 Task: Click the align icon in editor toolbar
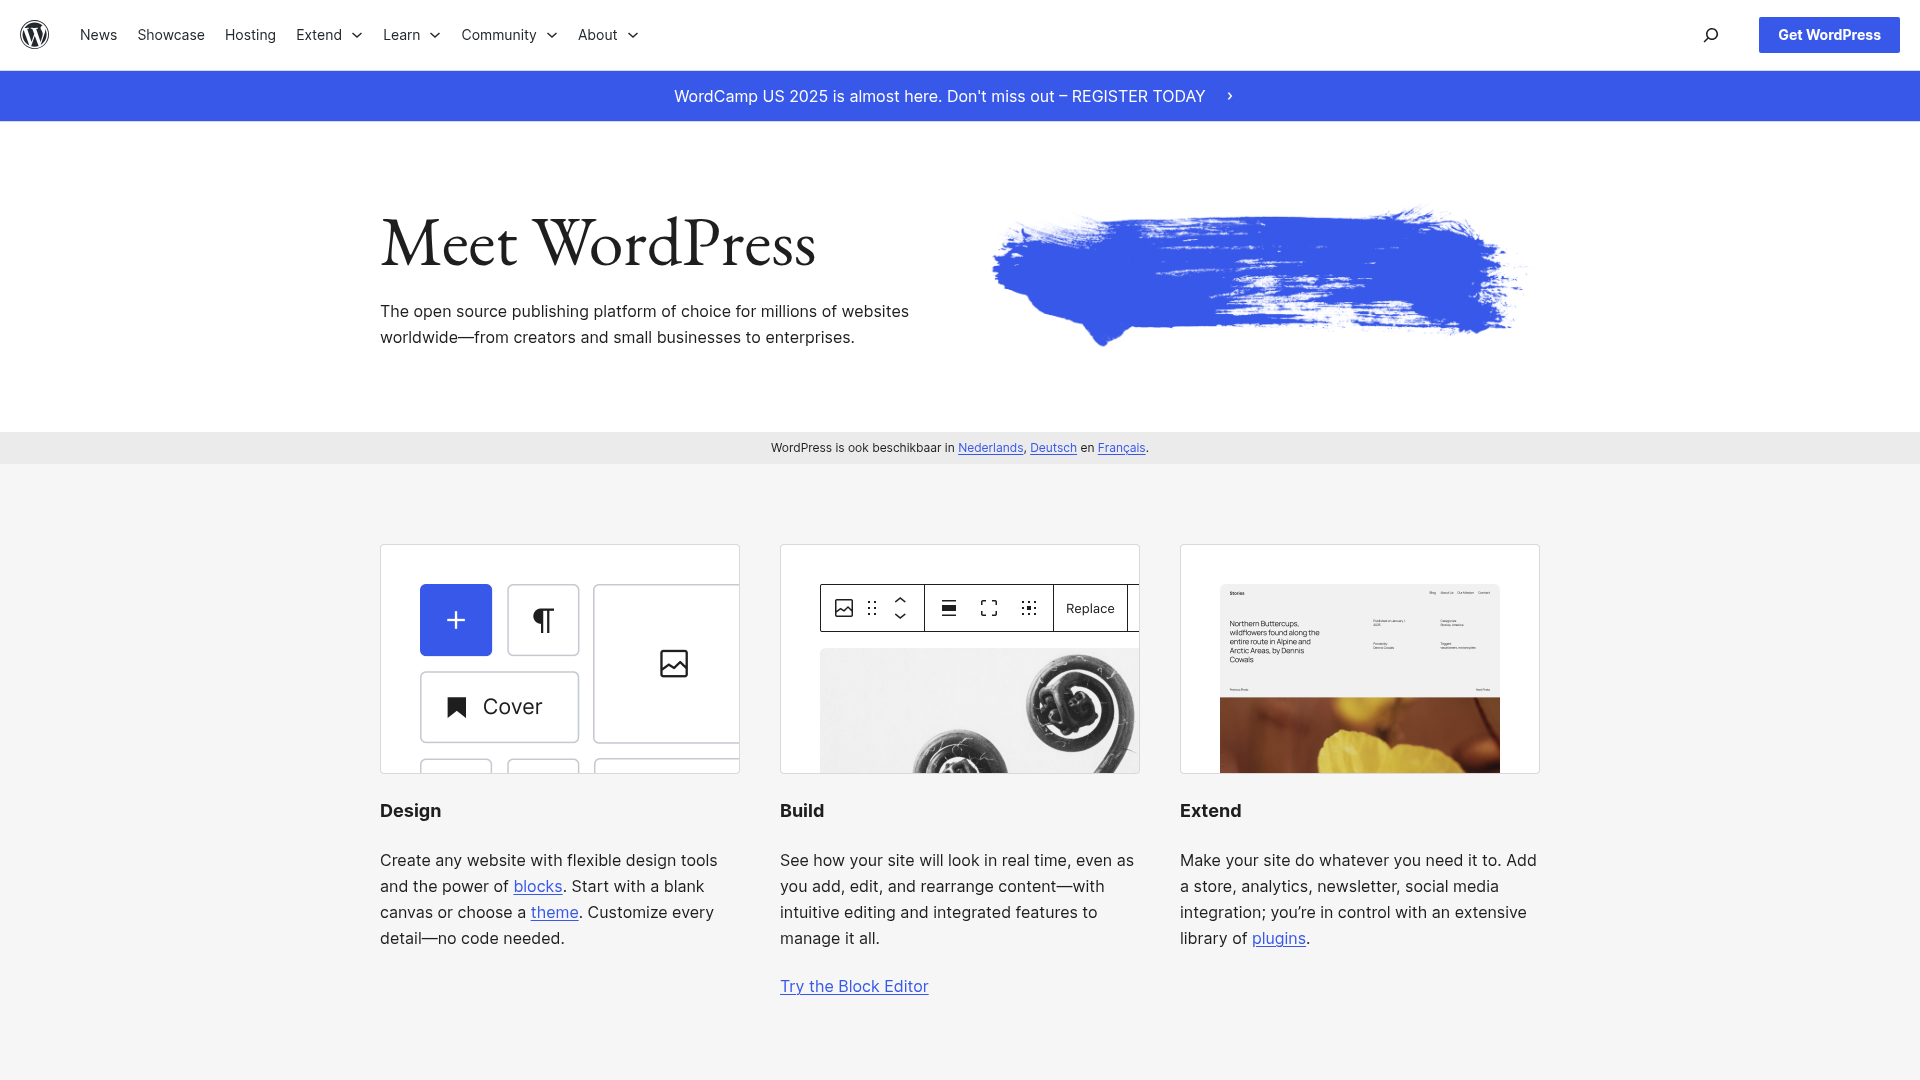[x=949, y=608]
